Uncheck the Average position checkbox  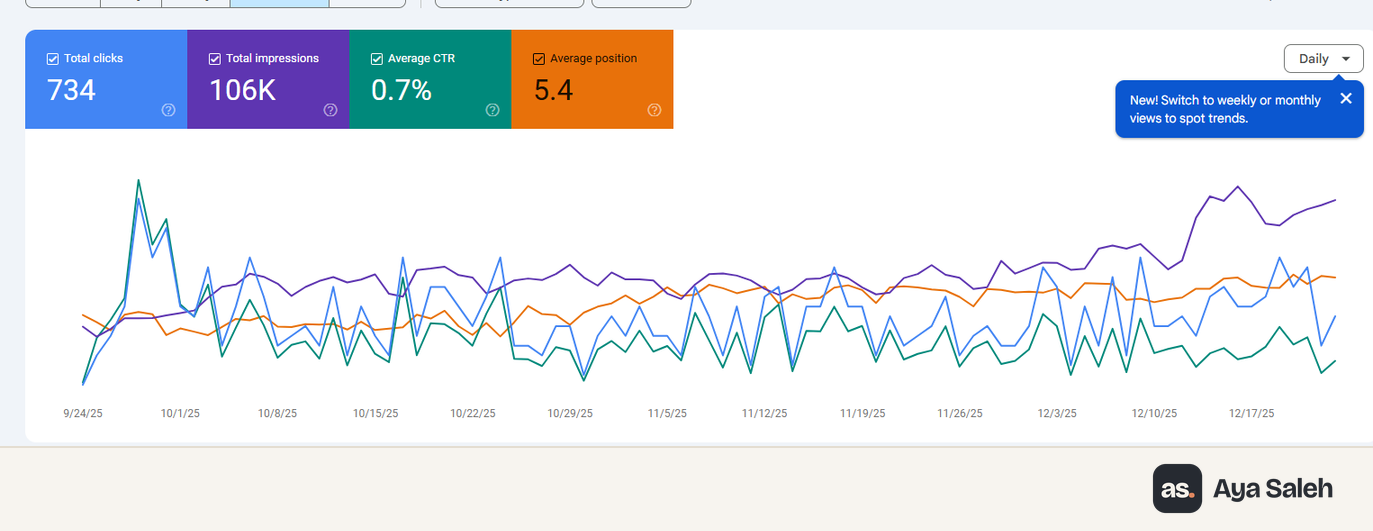[539, 59]
